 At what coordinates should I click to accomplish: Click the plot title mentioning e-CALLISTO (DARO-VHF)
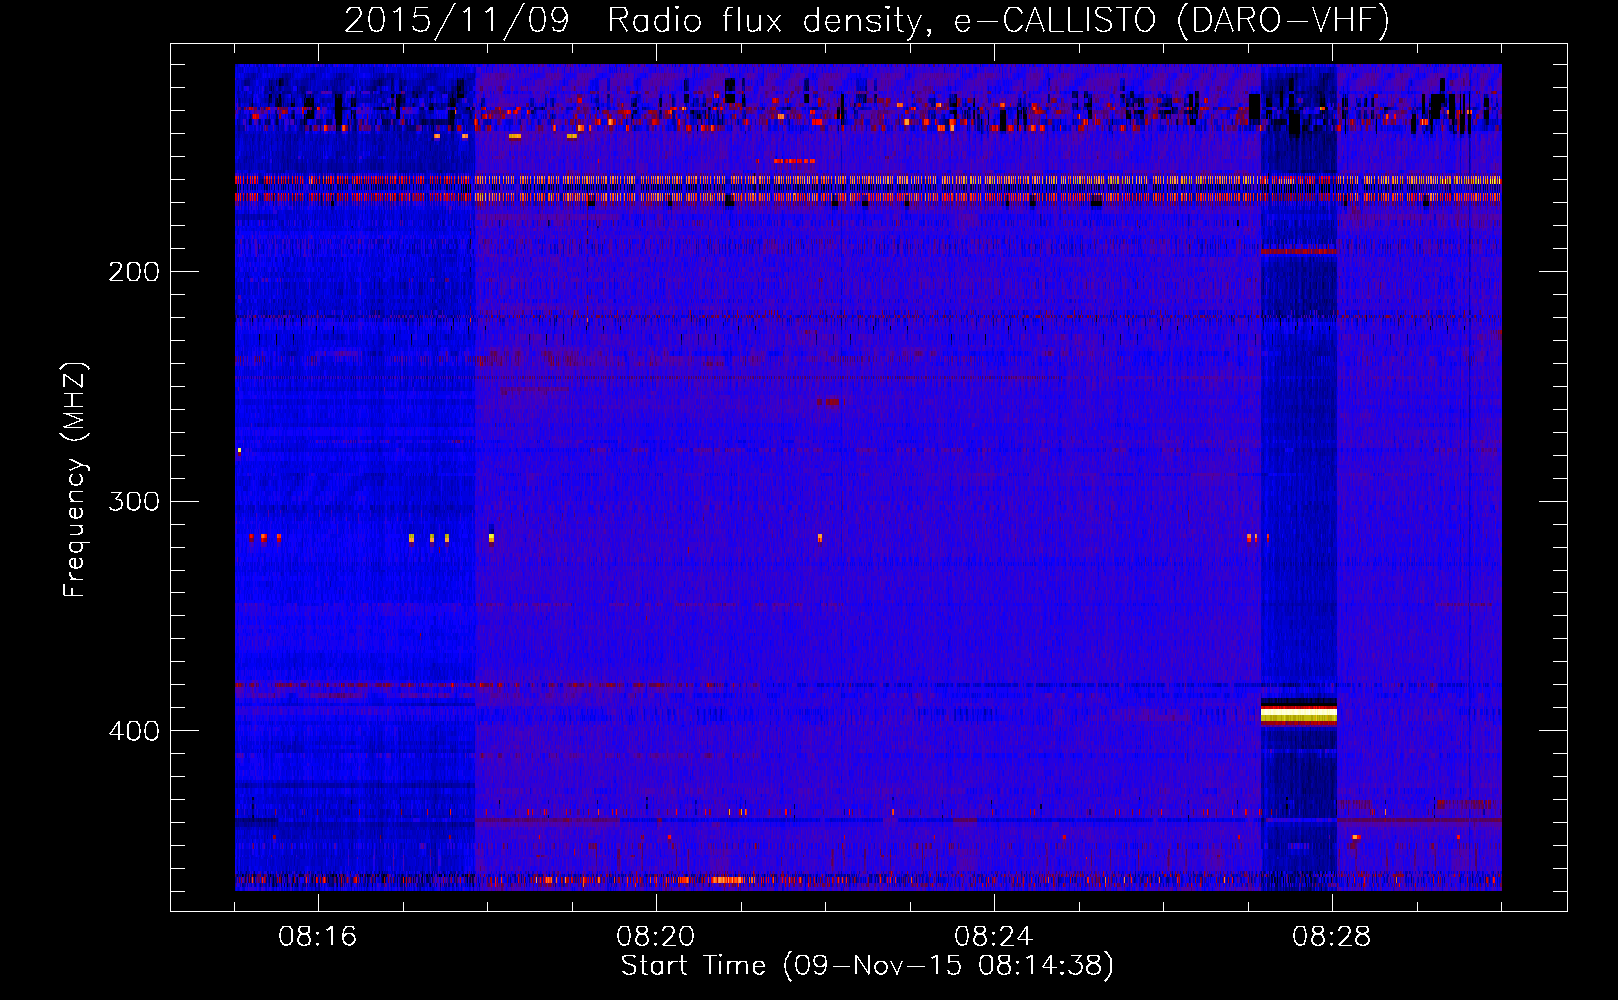click(867, 20)
